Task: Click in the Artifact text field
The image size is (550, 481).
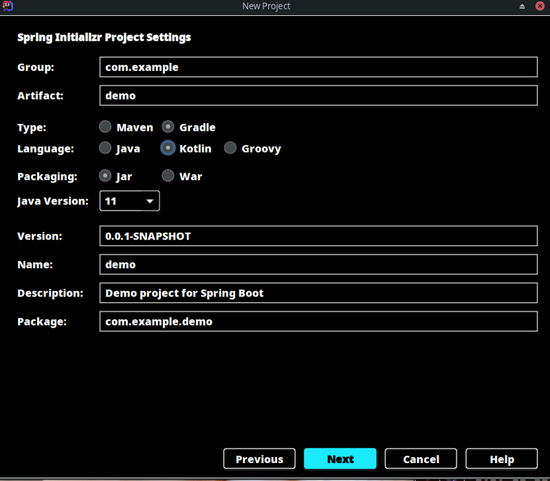Action: coord(318,95)
